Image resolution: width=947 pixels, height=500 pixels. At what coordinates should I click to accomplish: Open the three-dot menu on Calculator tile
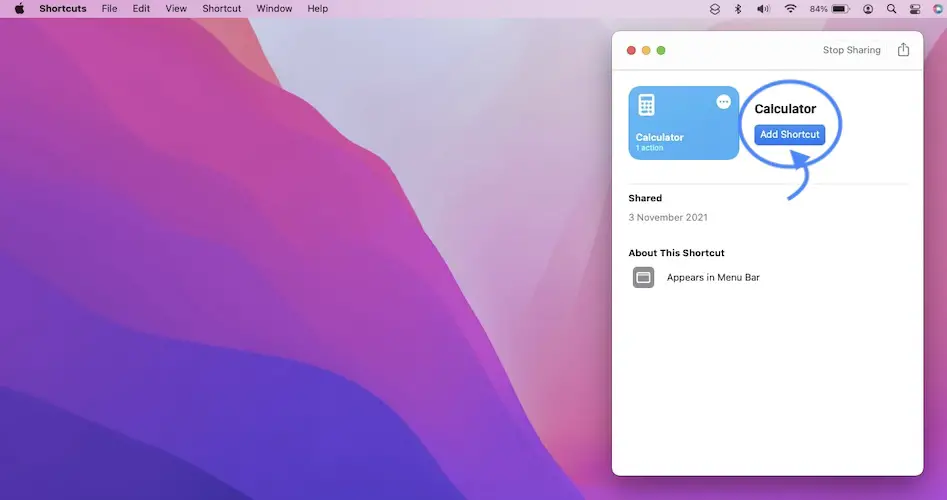[724, 102]
